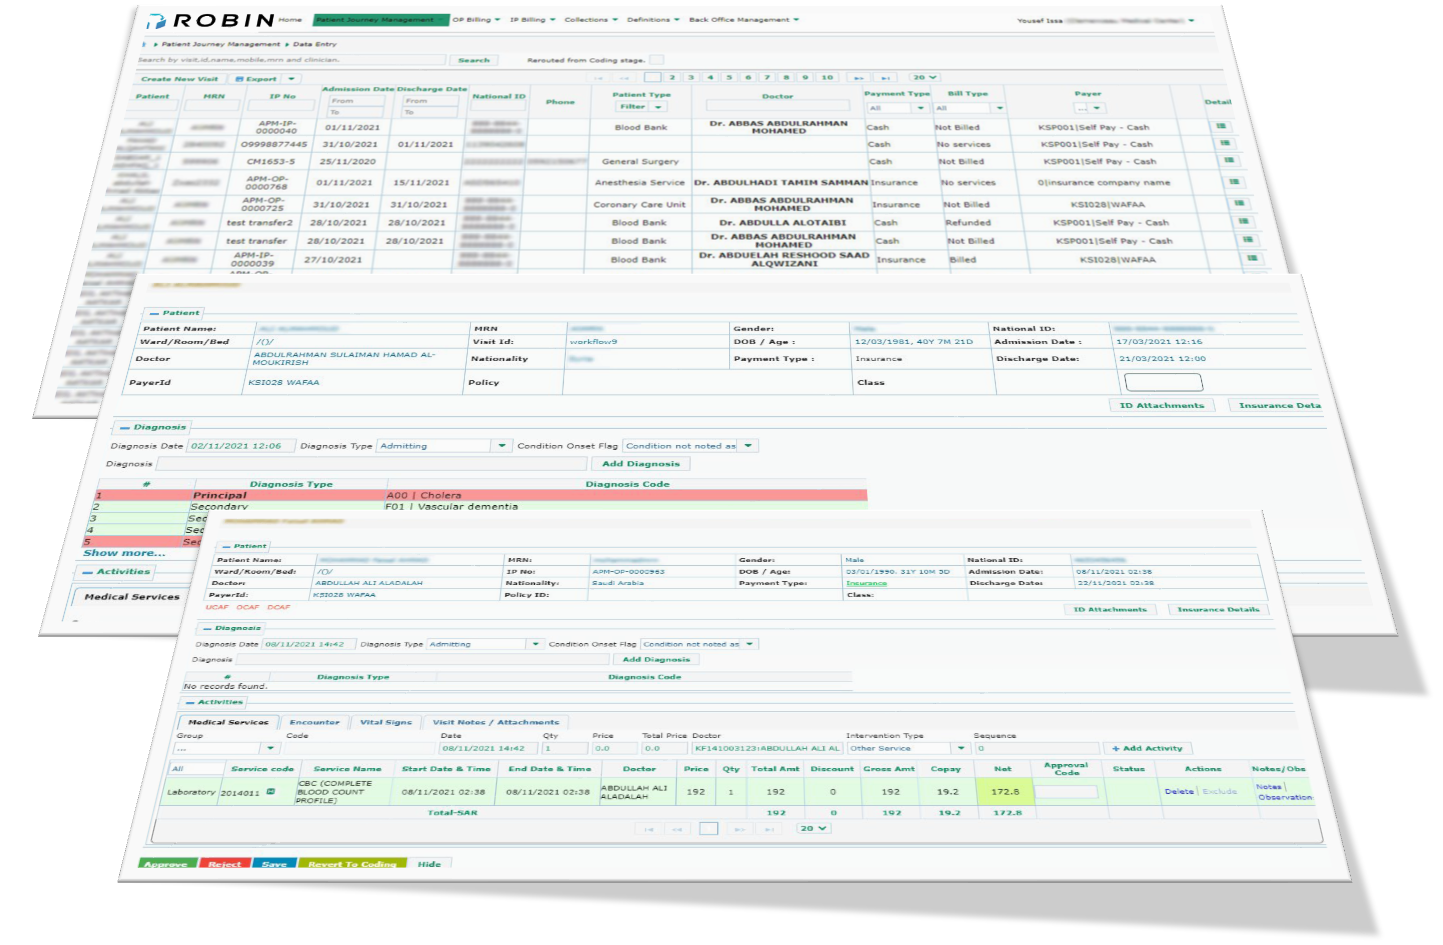Open detail icon for the APM-IP-0000040 visit
Screen dimensions: 1443x945
tap(1221, 126)
